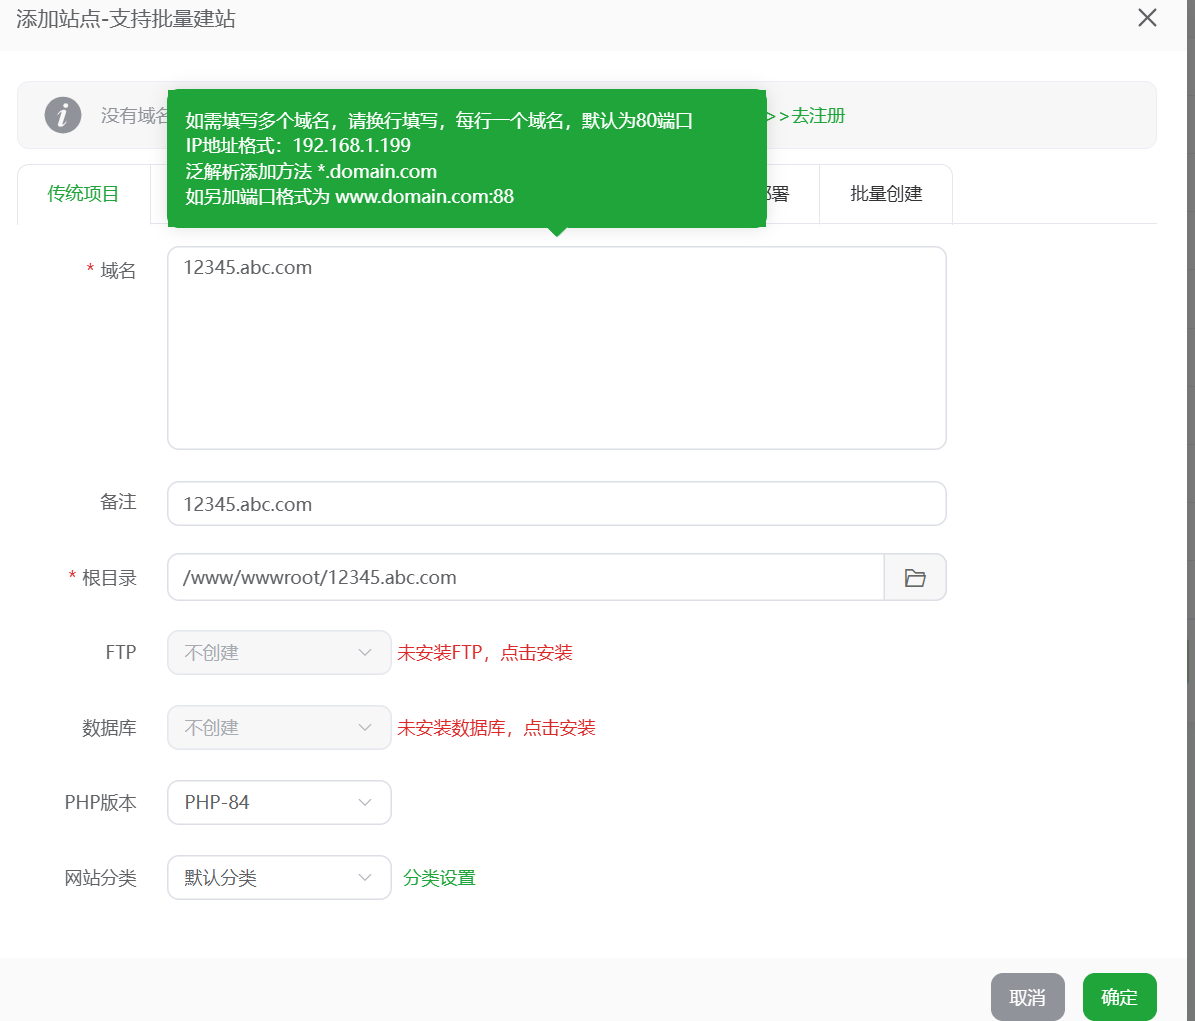Click 未安装数据库，点击安装 link
The image size is (1195, 1021).
[496, 728]
